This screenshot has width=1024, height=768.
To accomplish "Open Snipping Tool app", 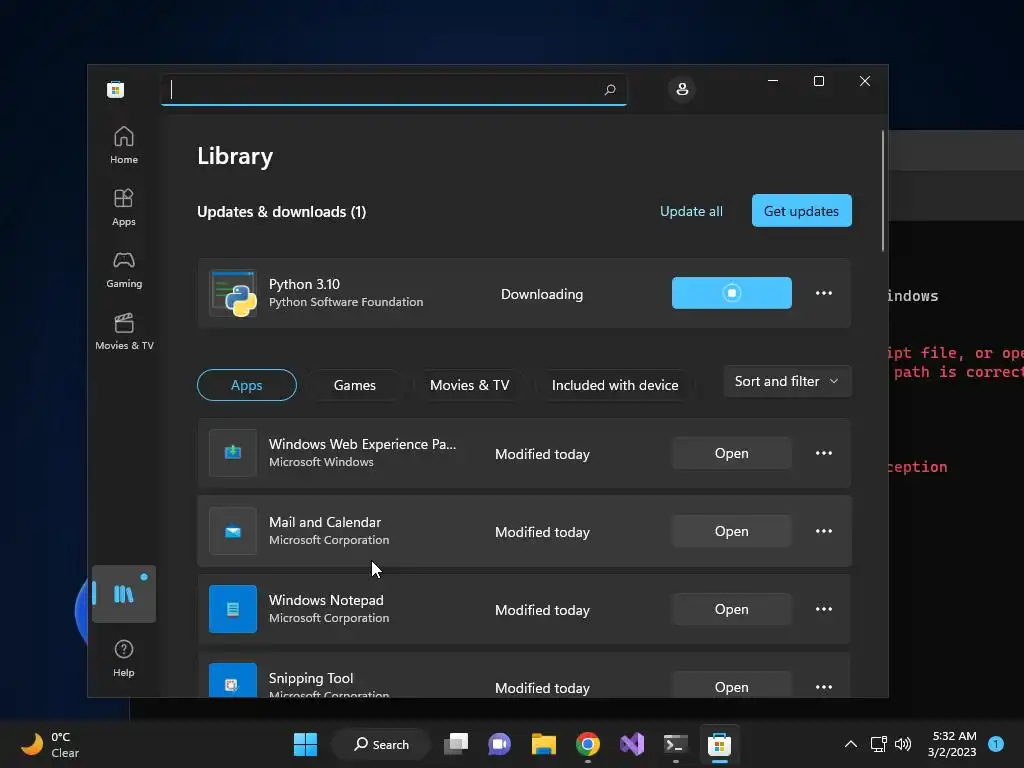I will 731,686.
